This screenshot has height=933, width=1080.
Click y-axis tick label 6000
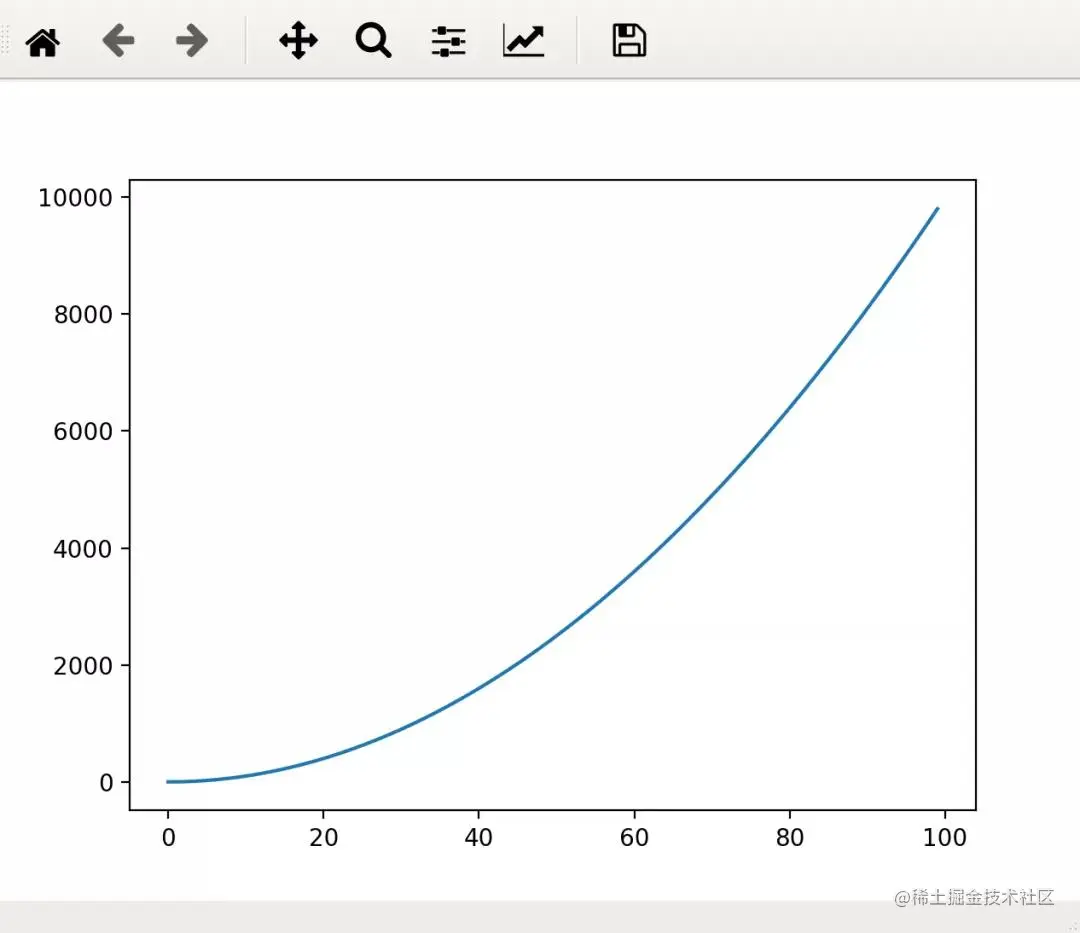pyautogui.click(x=83, y=432)
